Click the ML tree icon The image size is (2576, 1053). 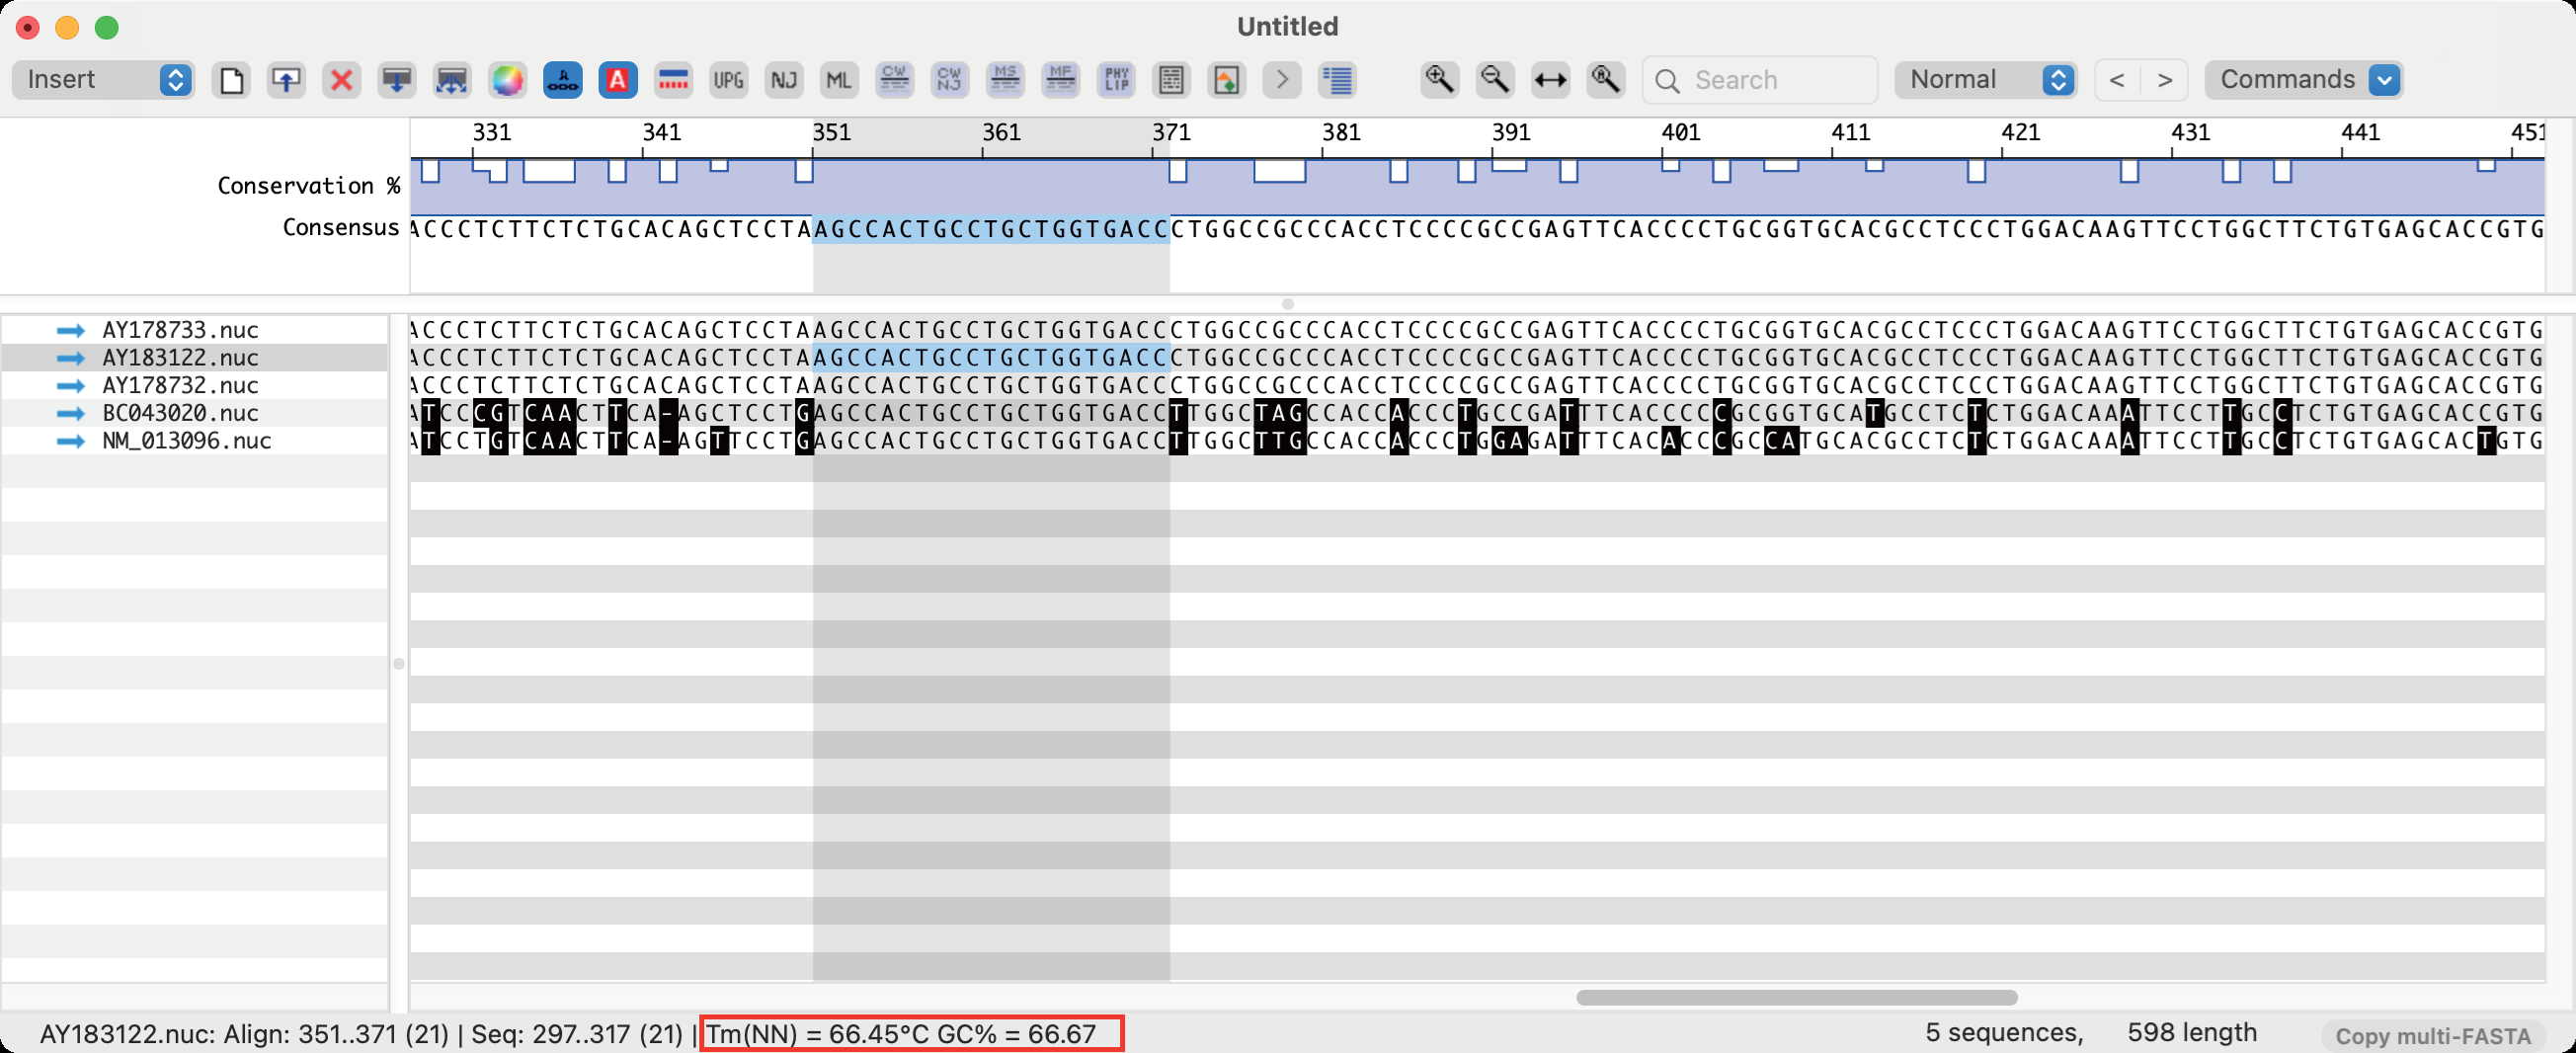click(x=839, y=80)
